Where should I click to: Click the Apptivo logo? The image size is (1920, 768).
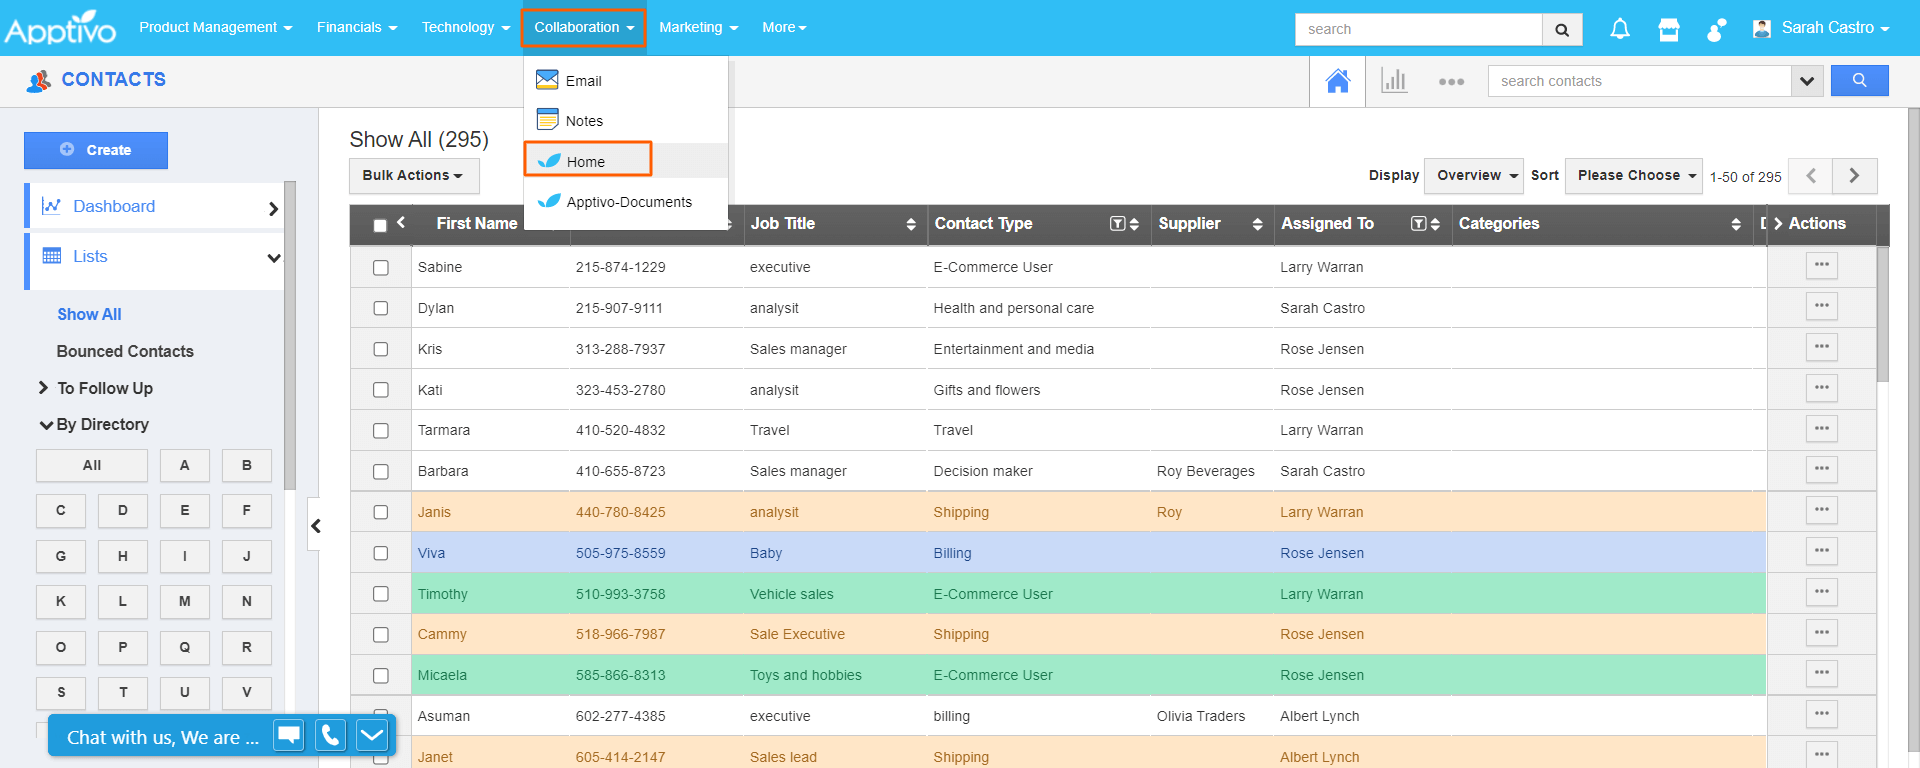(60, 28)
